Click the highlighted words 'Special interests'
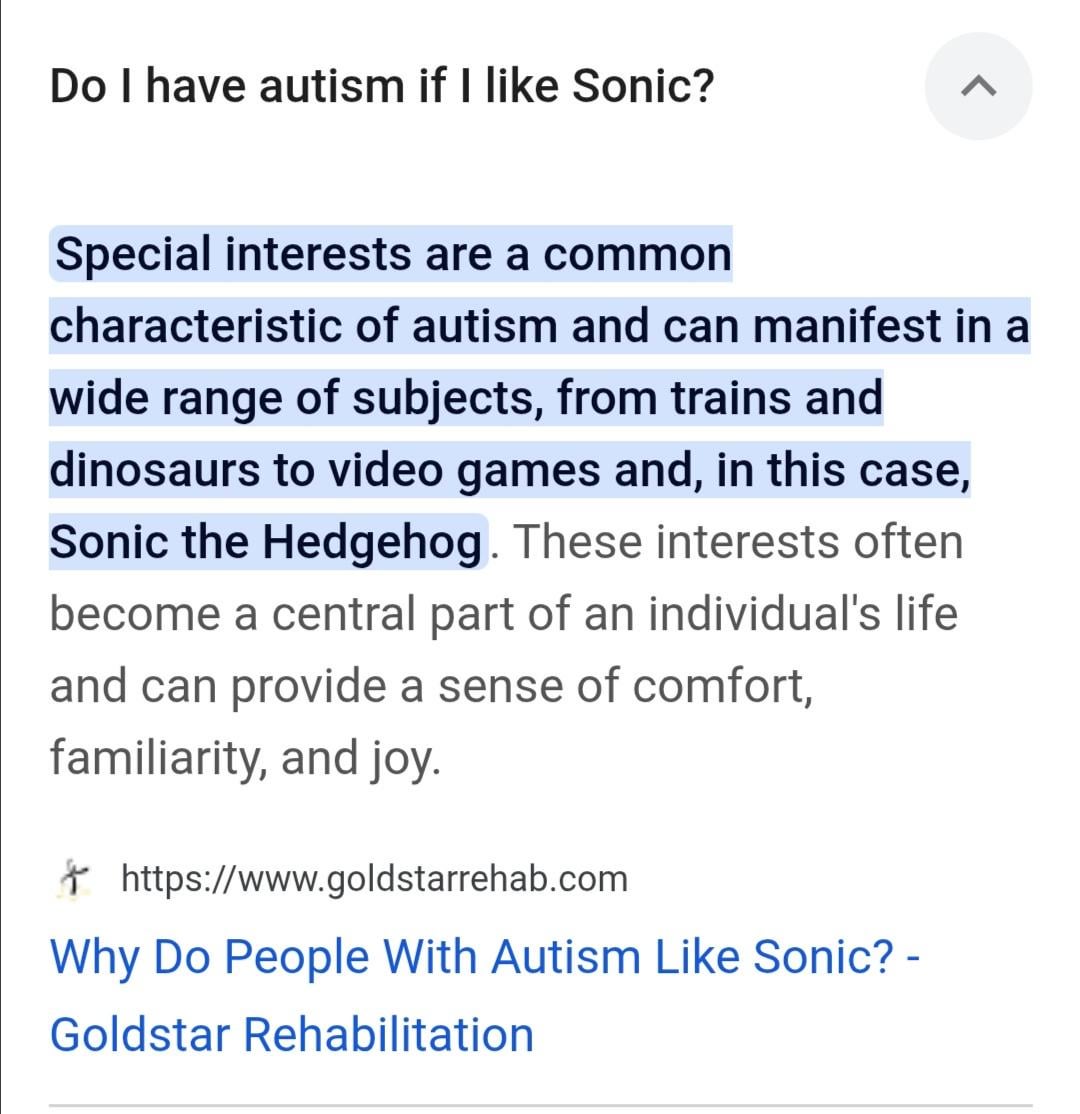1080x1114 pixels. (232, 254)
